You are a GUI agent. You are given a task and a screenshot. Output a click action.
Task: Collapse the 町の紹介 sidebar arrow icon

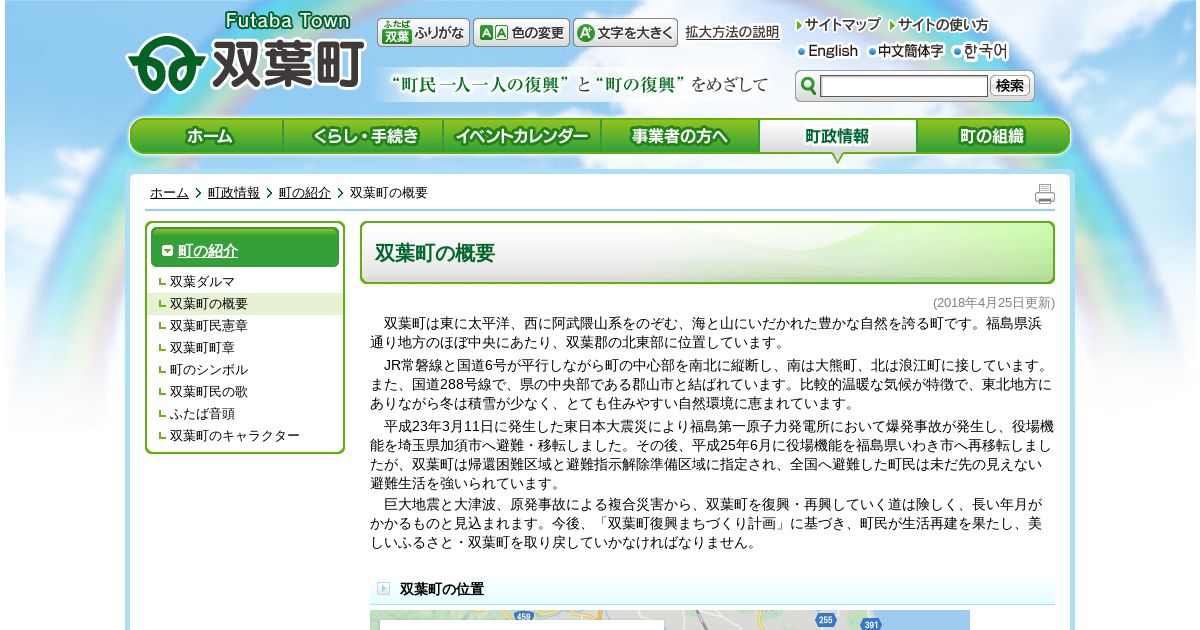click(x=167, y=251)
